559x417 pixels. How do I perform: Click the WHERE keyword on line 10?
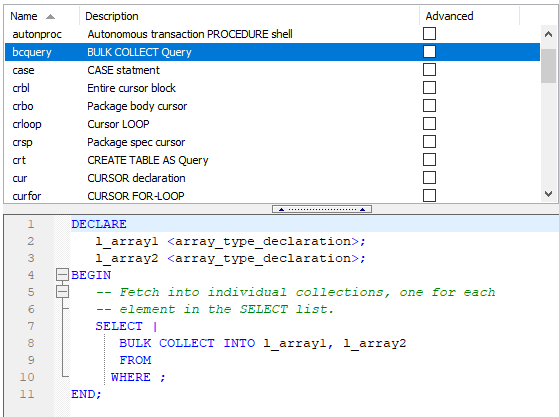click(131, 377)
